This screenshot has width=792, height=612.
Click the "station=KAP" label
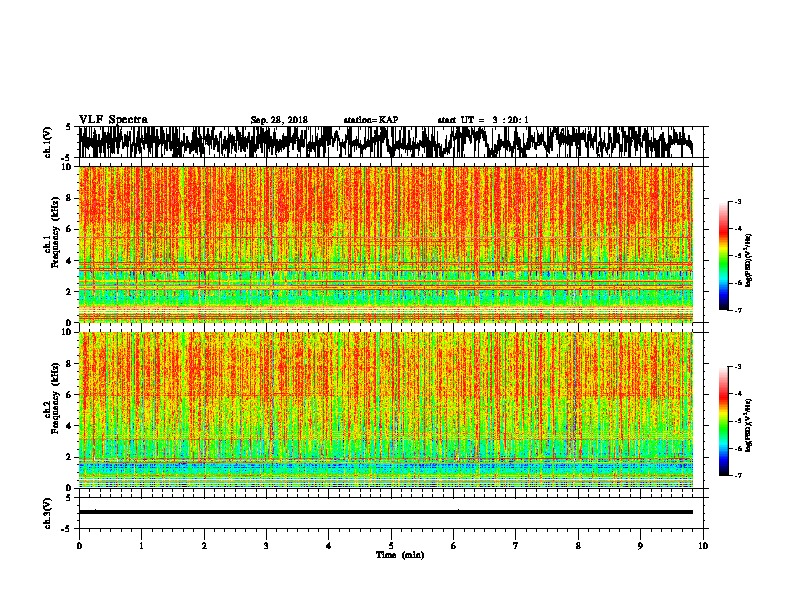coord(371,120)
